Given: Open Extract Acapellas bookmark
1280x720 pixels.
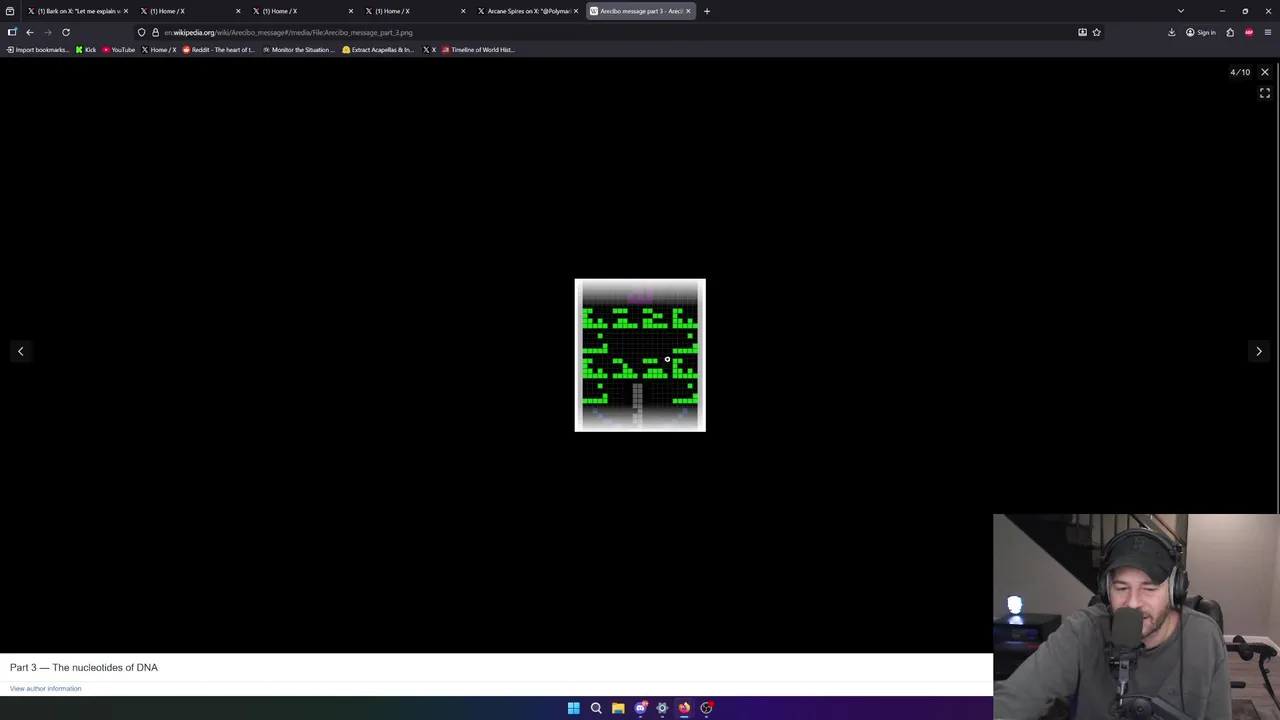Looking at the screenshot, I should click(378, 49).
